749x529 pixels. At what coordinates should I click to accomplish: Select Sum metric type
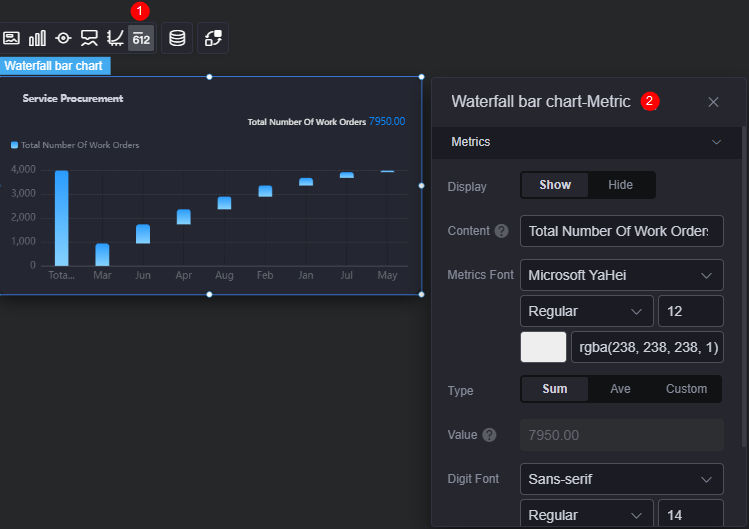[555, 389]
